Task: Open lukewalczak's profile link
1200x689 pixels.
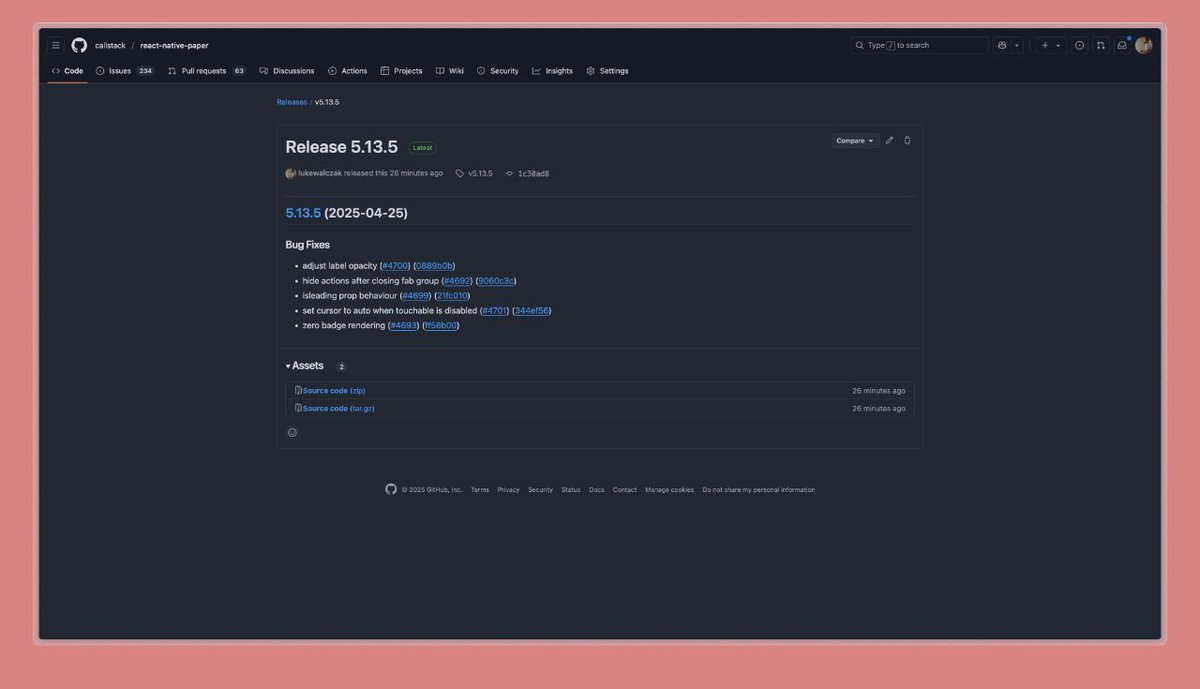Action: click(320, 173)
